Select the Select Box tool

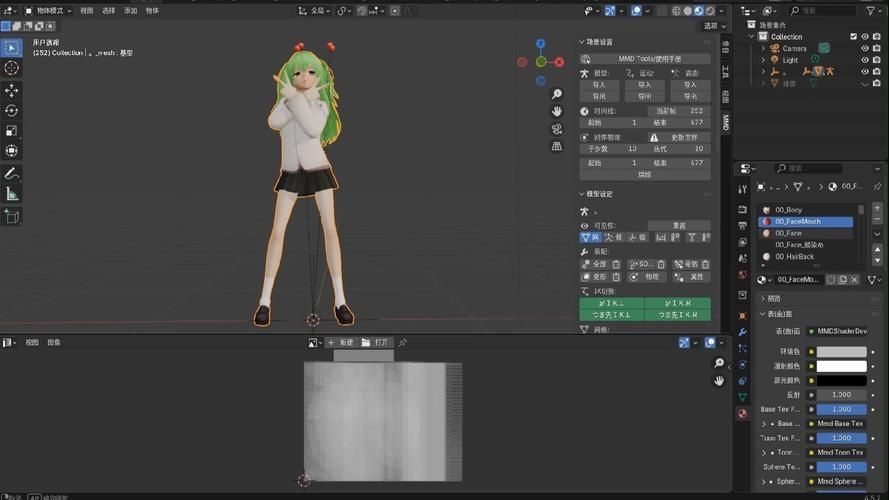pyautogui.click(x=11, y=48)
